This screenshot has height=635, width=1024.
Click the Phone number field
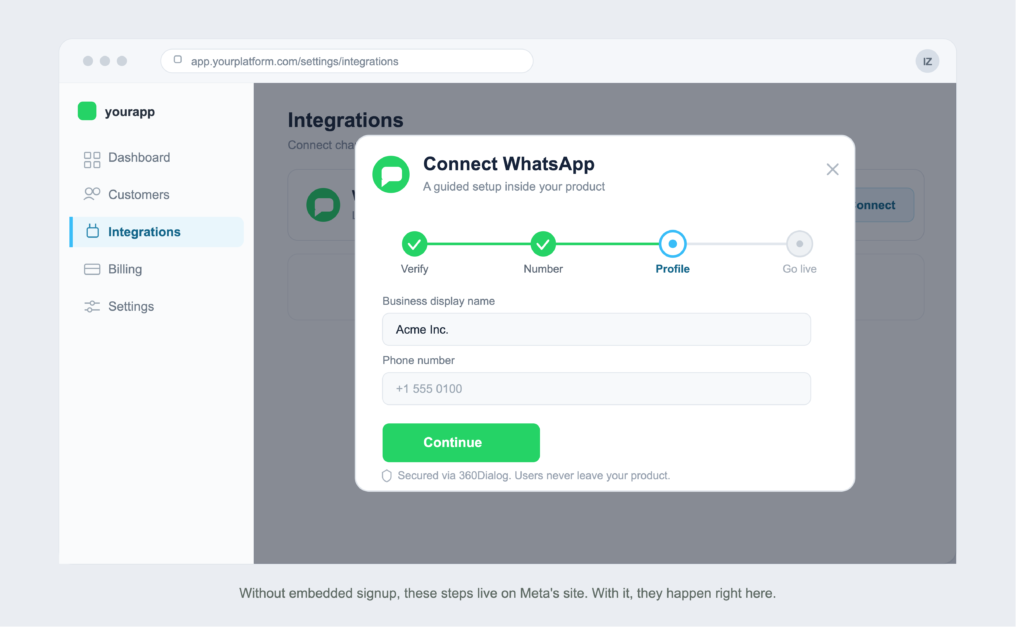pyautogui.click(x=601, y=391)
